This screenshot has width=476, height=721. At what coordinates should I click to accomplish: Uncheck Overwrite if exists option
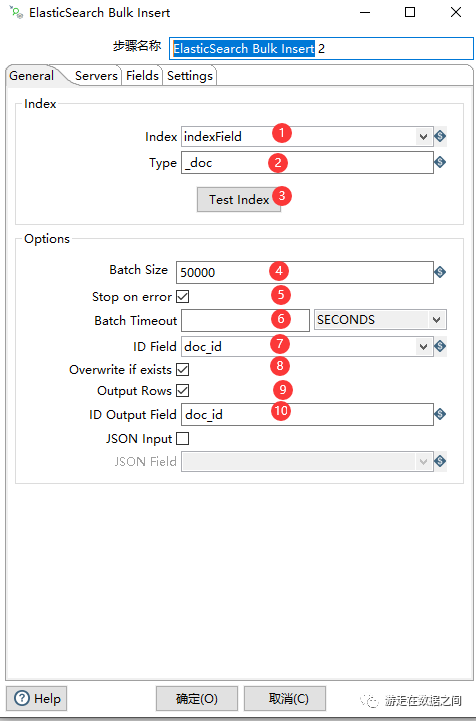183,369
